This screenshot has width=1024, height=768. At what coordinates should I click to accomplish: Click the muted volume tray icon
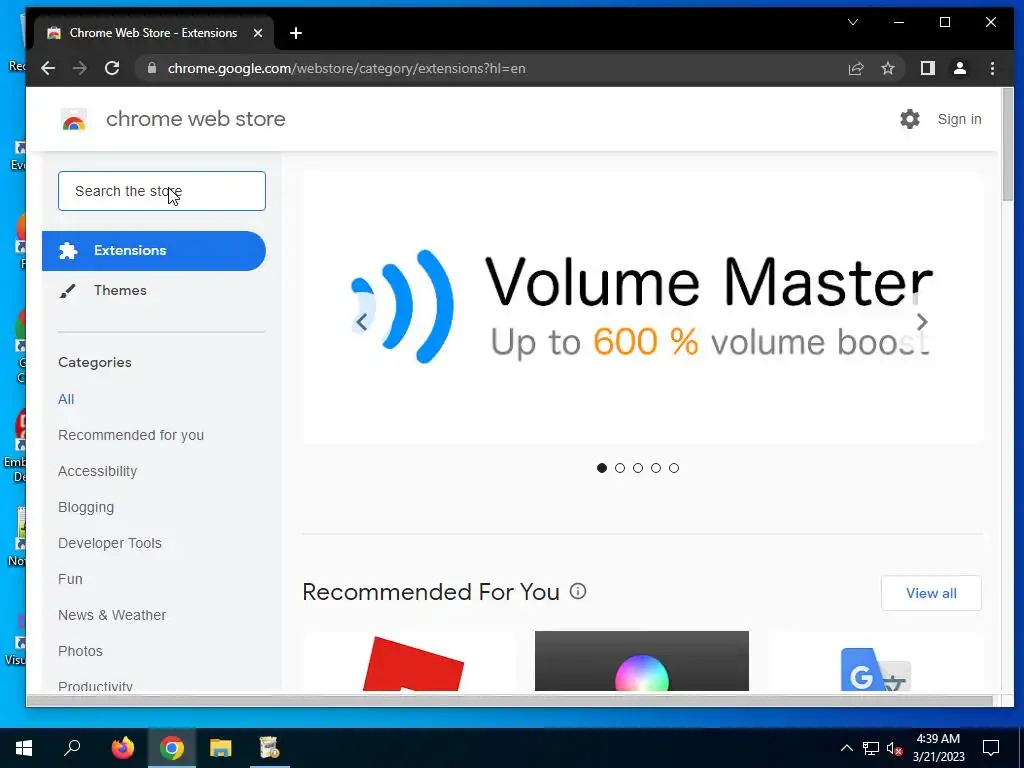[894, 748]
